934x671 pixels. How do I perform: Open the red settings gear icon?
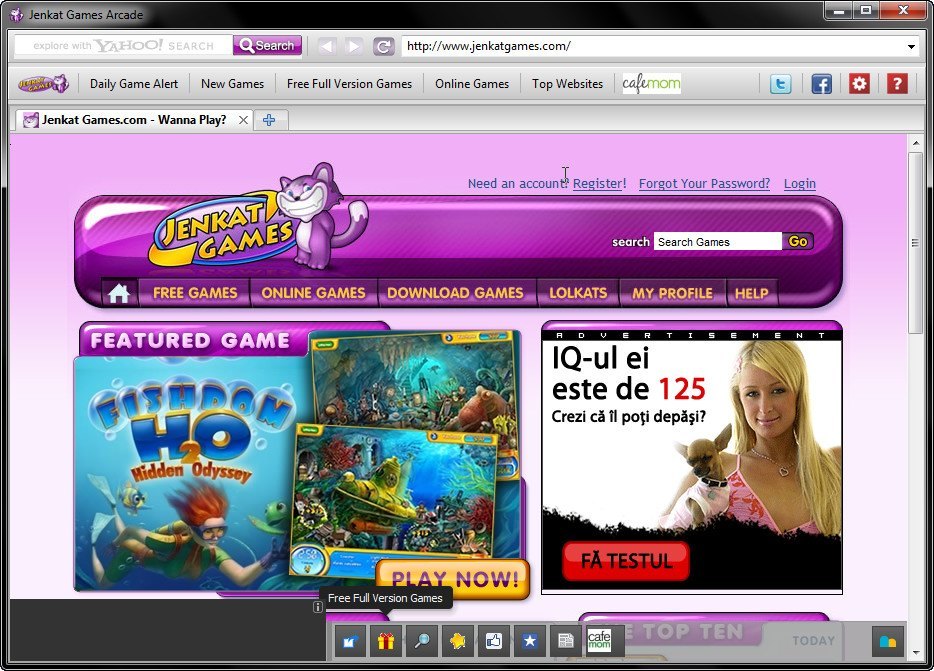[859, 84]
